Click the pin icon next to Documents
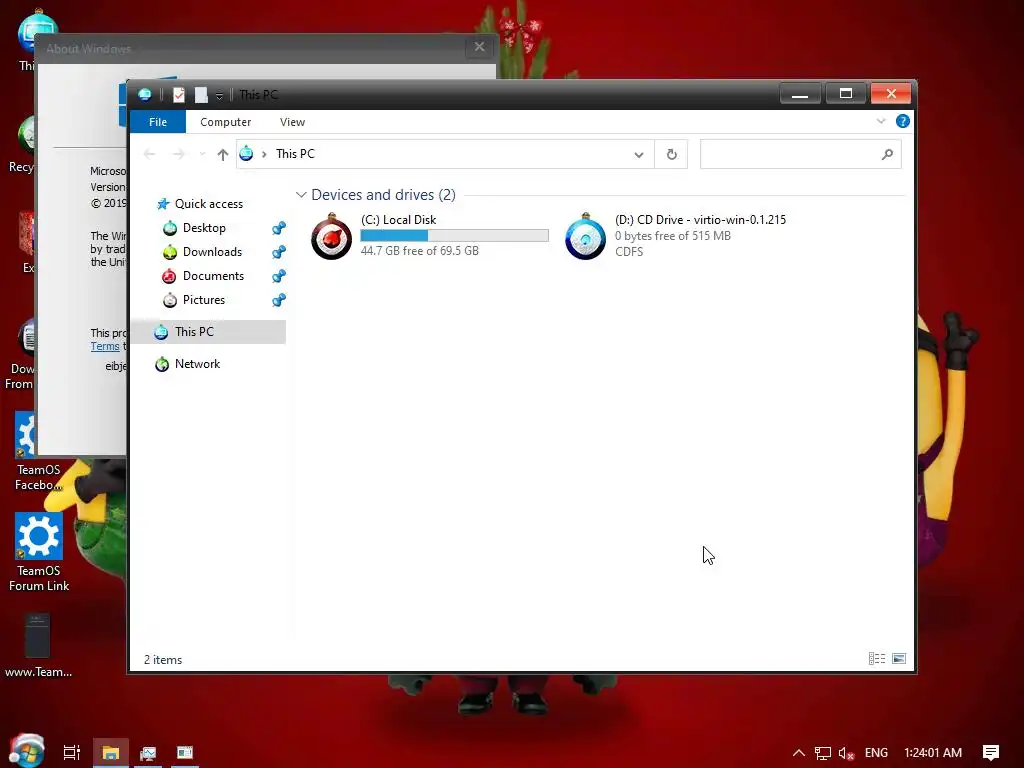Viewport: 1024px width, 768px height. 279,276
